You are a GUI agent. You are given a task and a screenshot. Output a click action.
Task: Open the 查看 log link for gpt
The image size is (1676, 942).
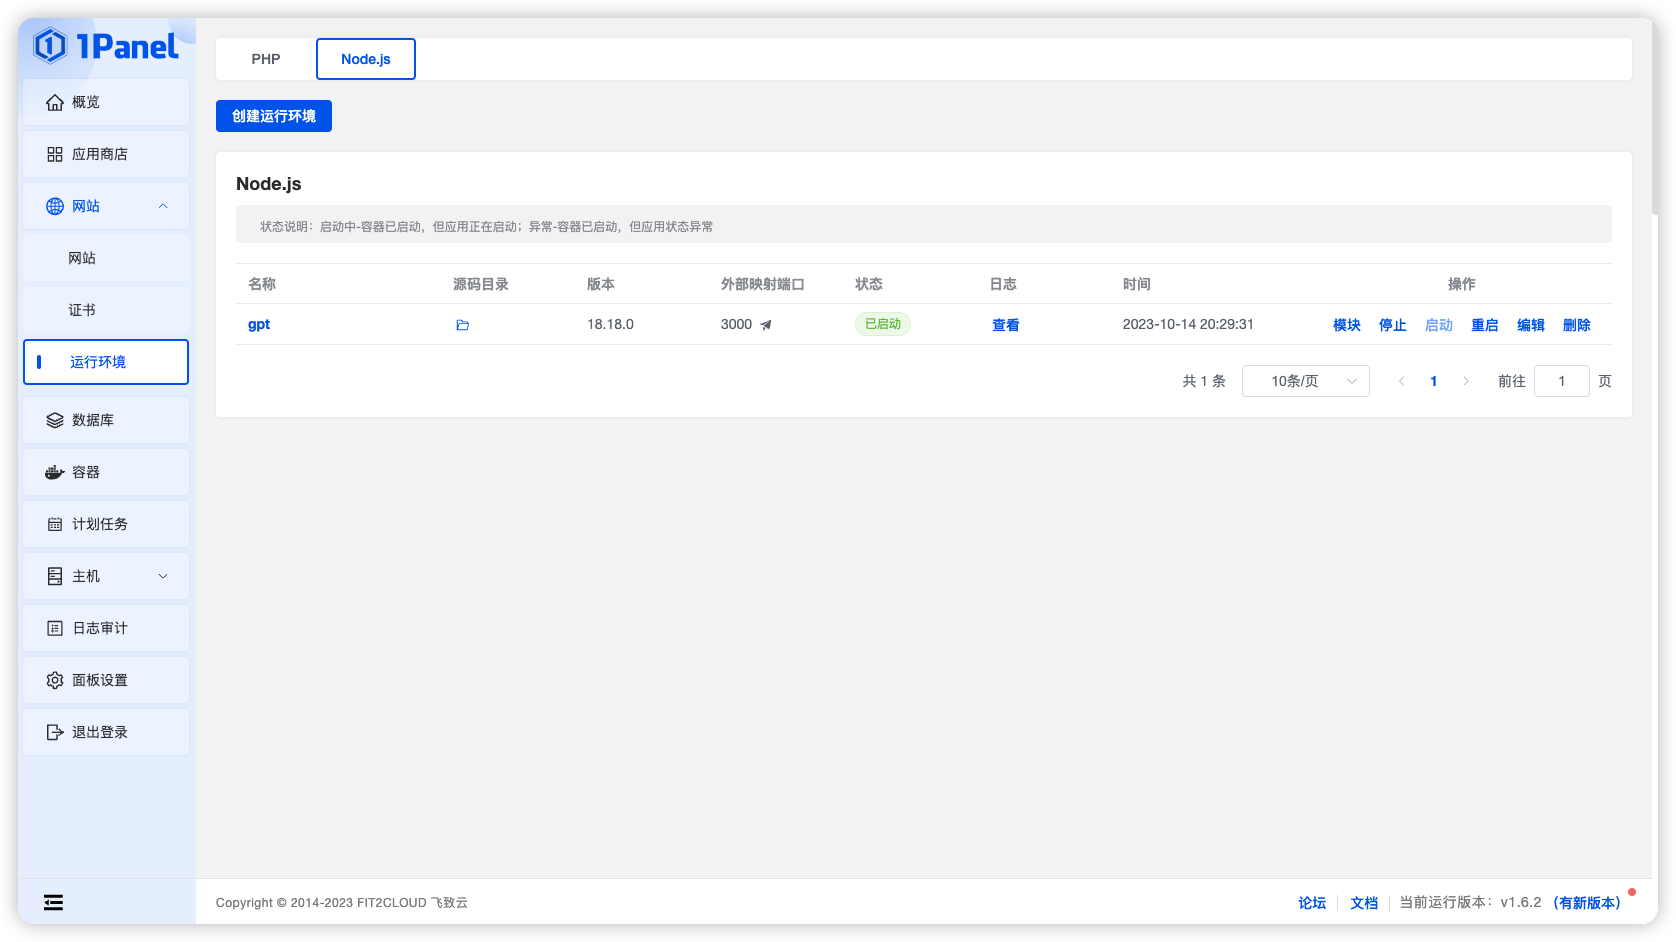pyautogui.click(x=1005, y=324)
